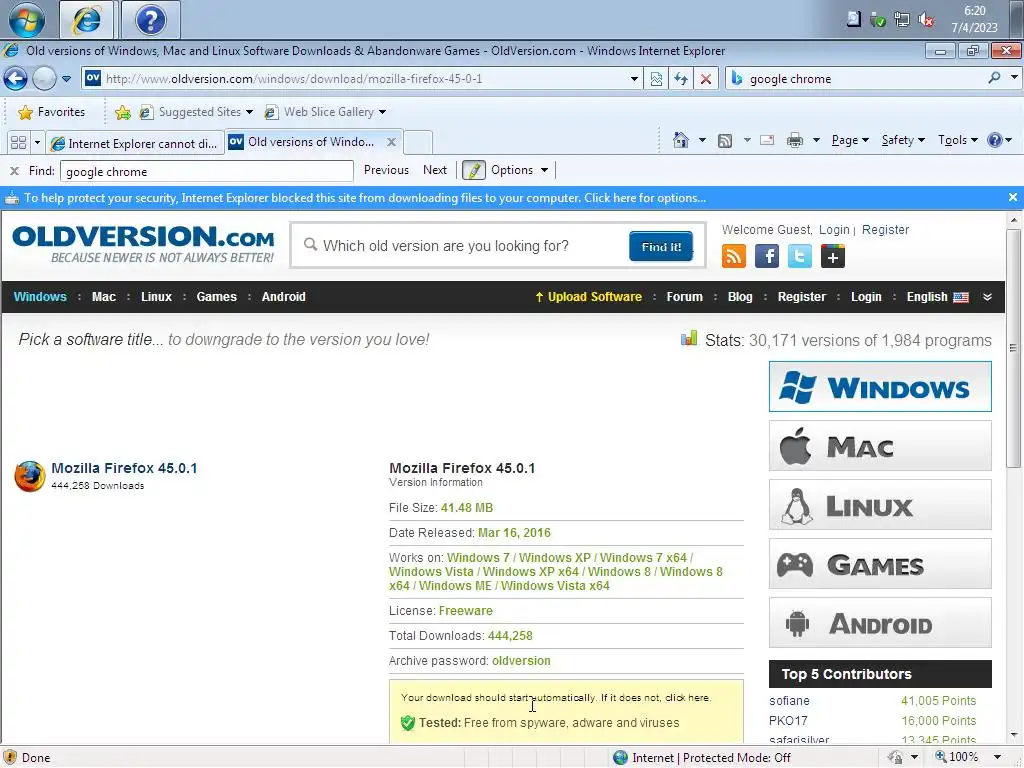The height and width of the screenshot is (768, 1024).
Task: Click the blue Help question icon
Action: tap(995, 140)
